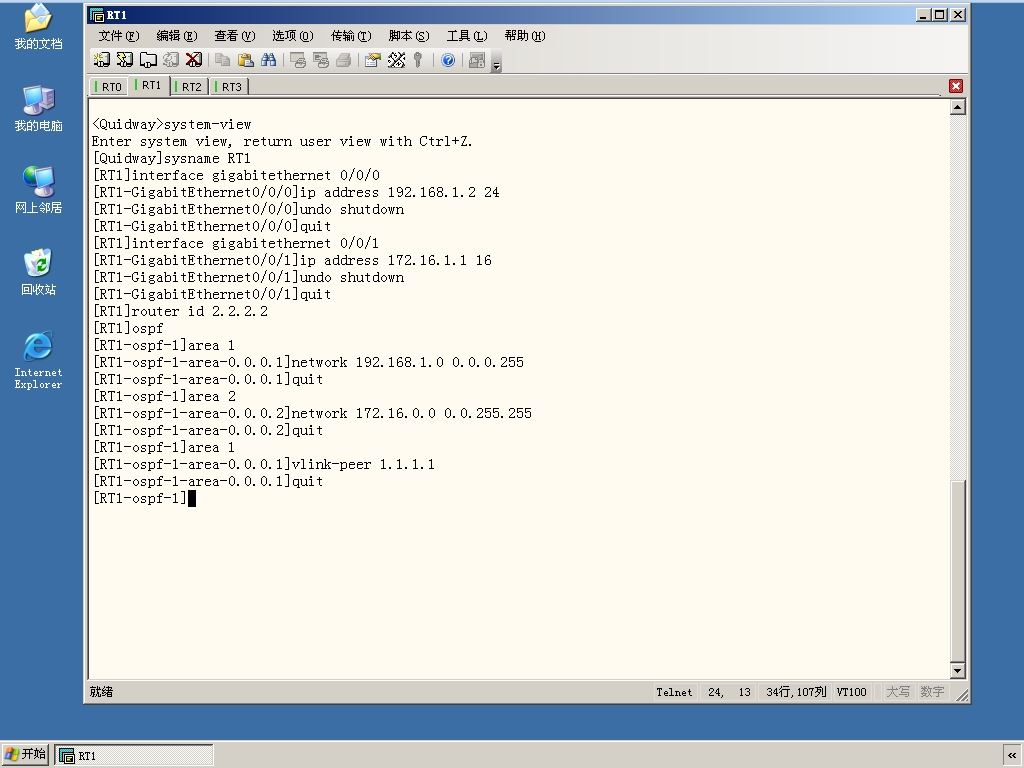Screen dimensions: 1024x768
Task: Click the Connect toolbar icon
Action: coord(101,60)
